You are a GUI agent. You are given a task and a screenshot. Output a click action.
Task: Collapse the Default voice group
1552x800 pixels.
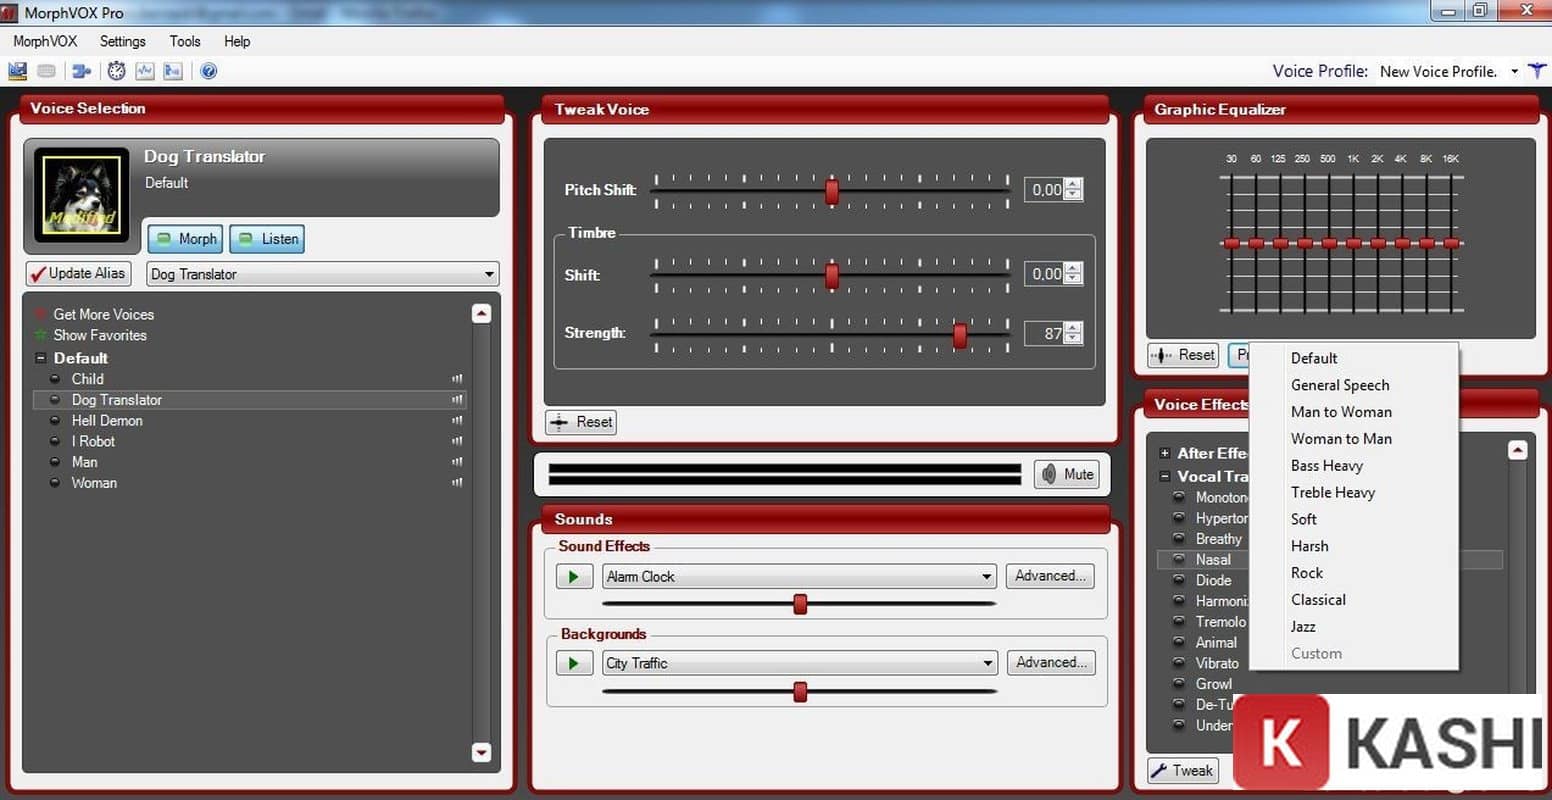pos(41,358)
